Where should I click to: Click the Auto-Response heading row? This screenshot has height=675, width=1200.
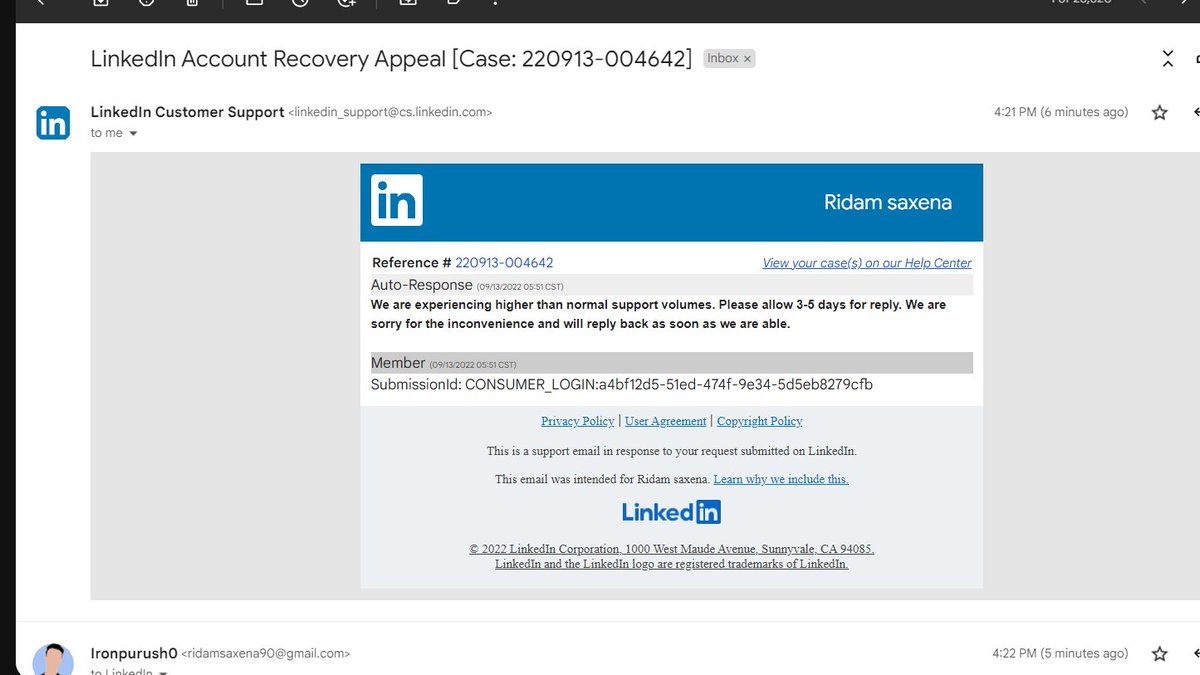click(x=671, y=285)
